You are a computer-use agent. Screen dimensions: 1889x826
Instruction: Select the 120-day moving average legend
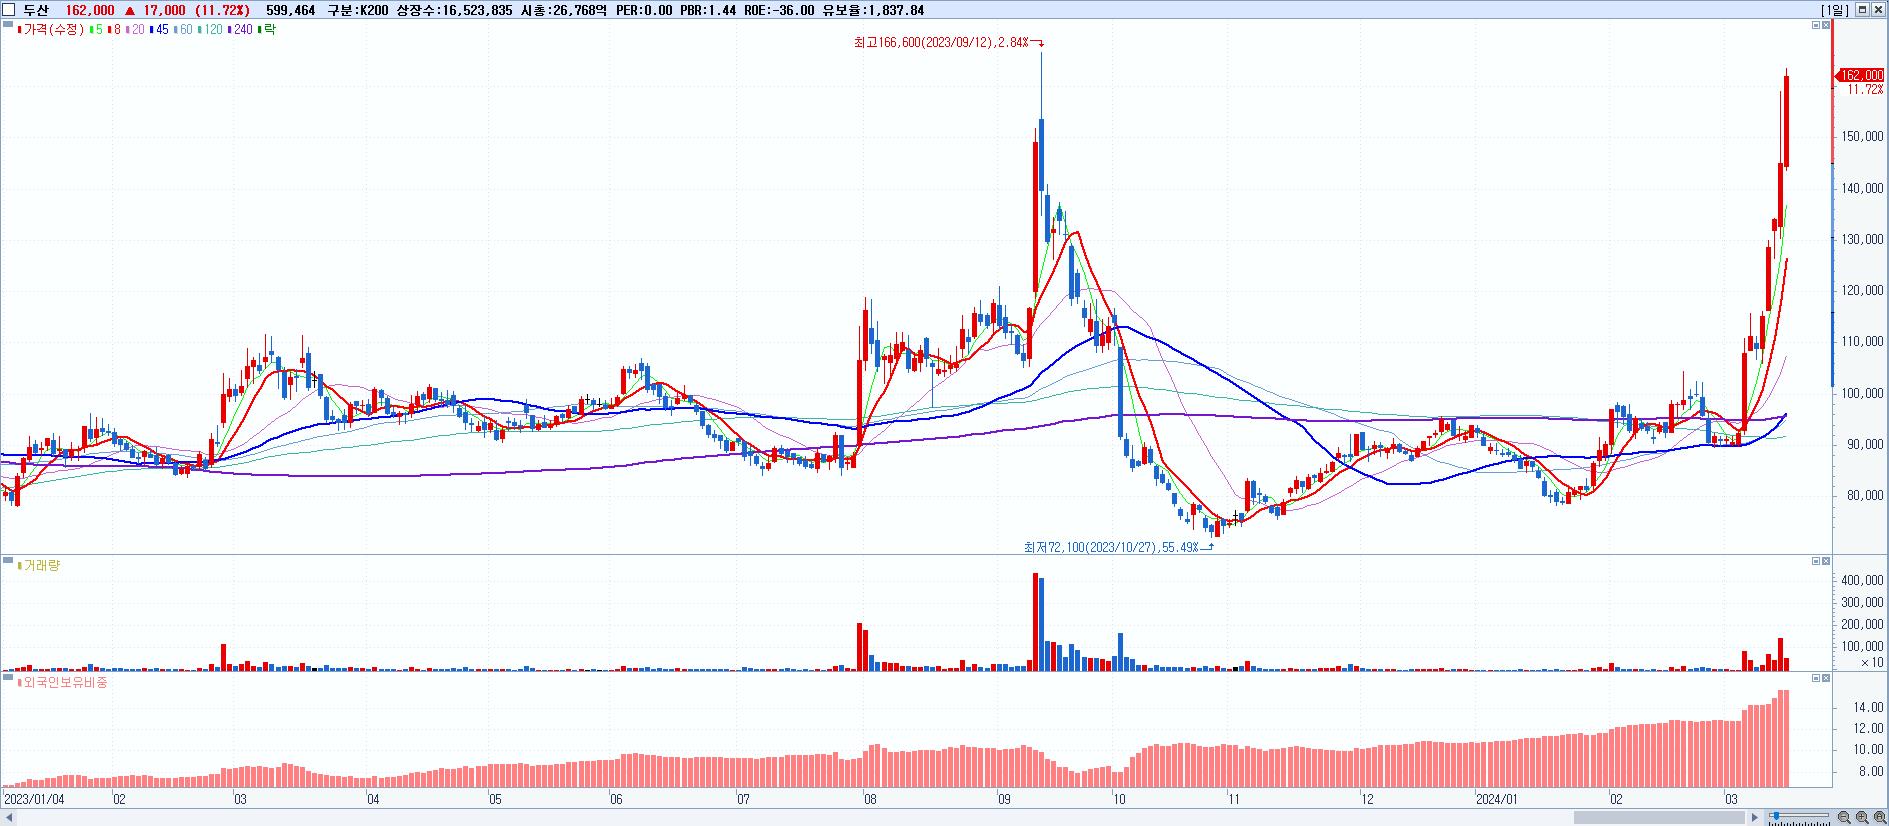click(210, 29)
